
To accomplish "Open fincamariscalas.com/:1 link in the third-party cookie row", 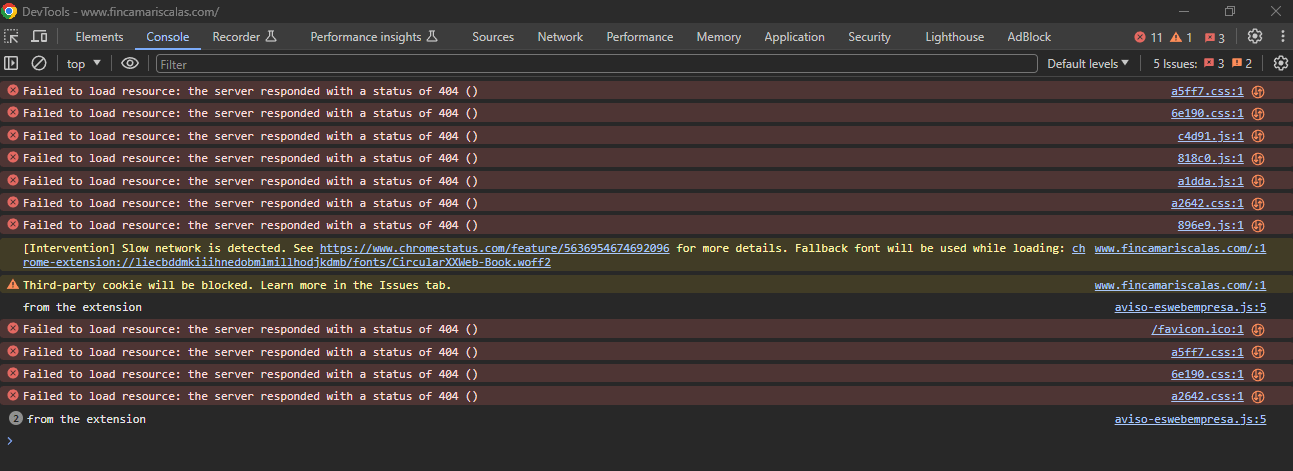I will [1180, 285].
